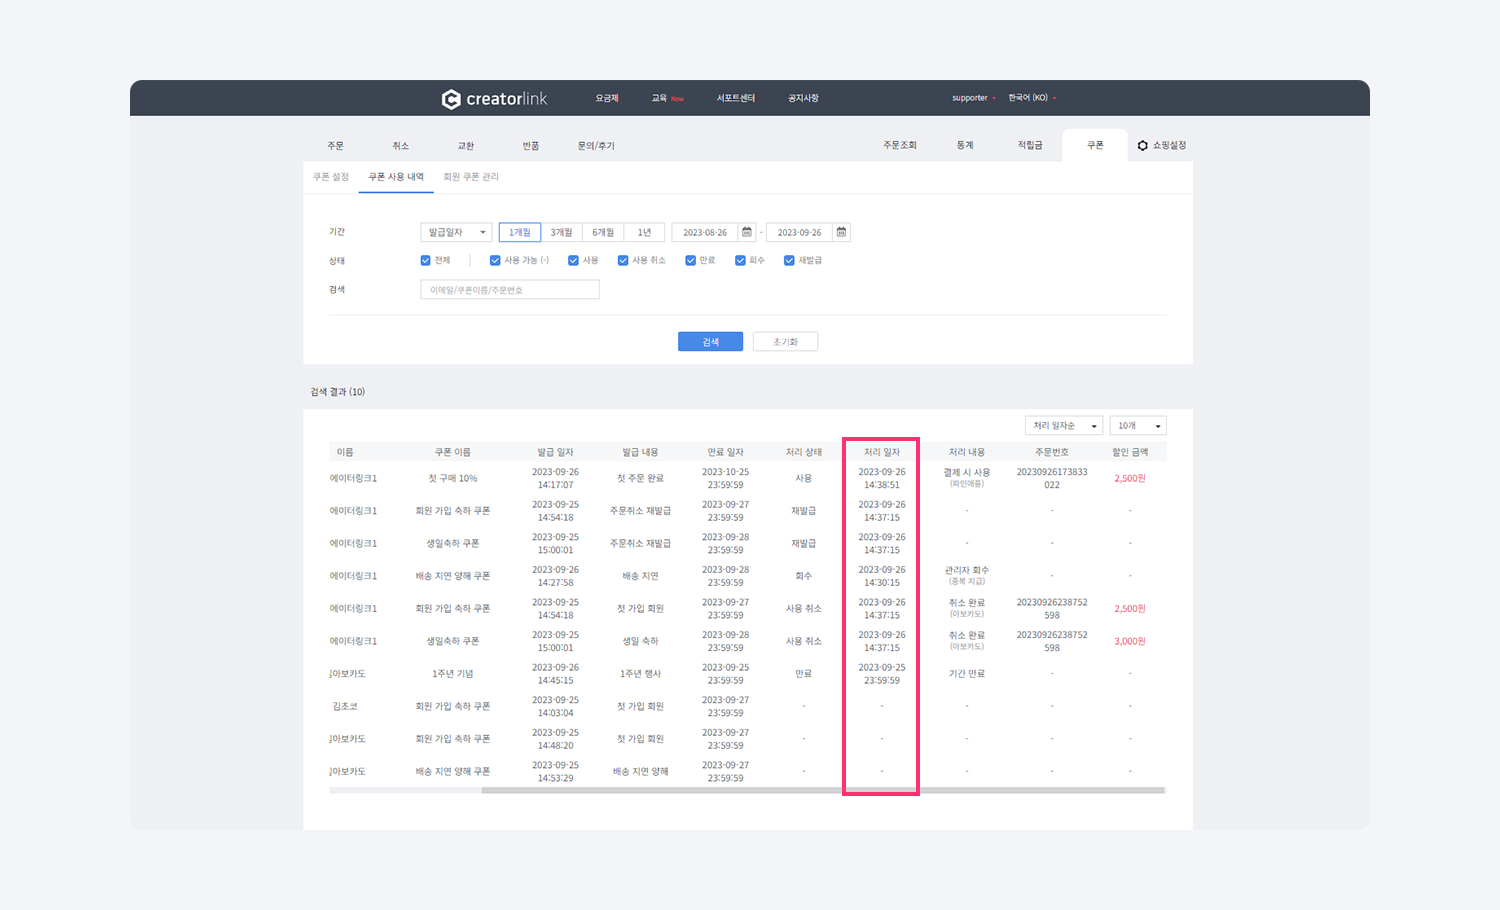Open 요금제 in top navigation
Screen dimensions: 1500x910
coord(607,98)
